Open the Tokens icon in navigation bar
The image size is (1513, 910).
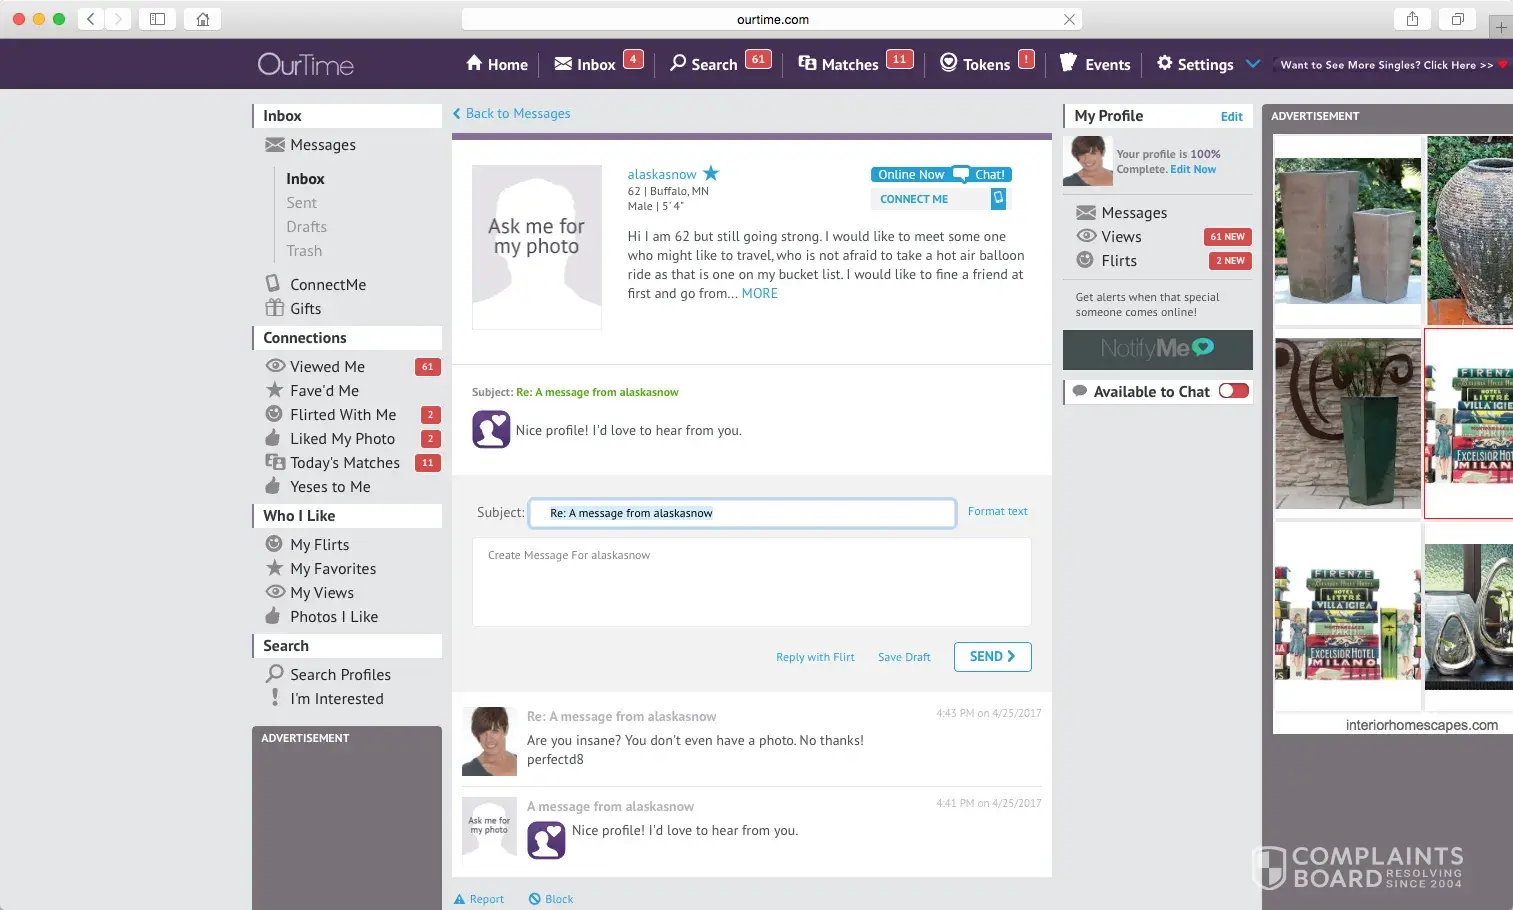tap(949, 63)
